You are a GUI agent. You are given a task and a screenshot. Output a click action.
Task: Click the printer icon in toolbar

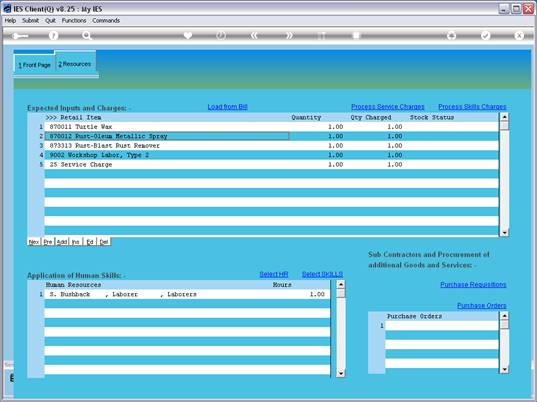452,35
